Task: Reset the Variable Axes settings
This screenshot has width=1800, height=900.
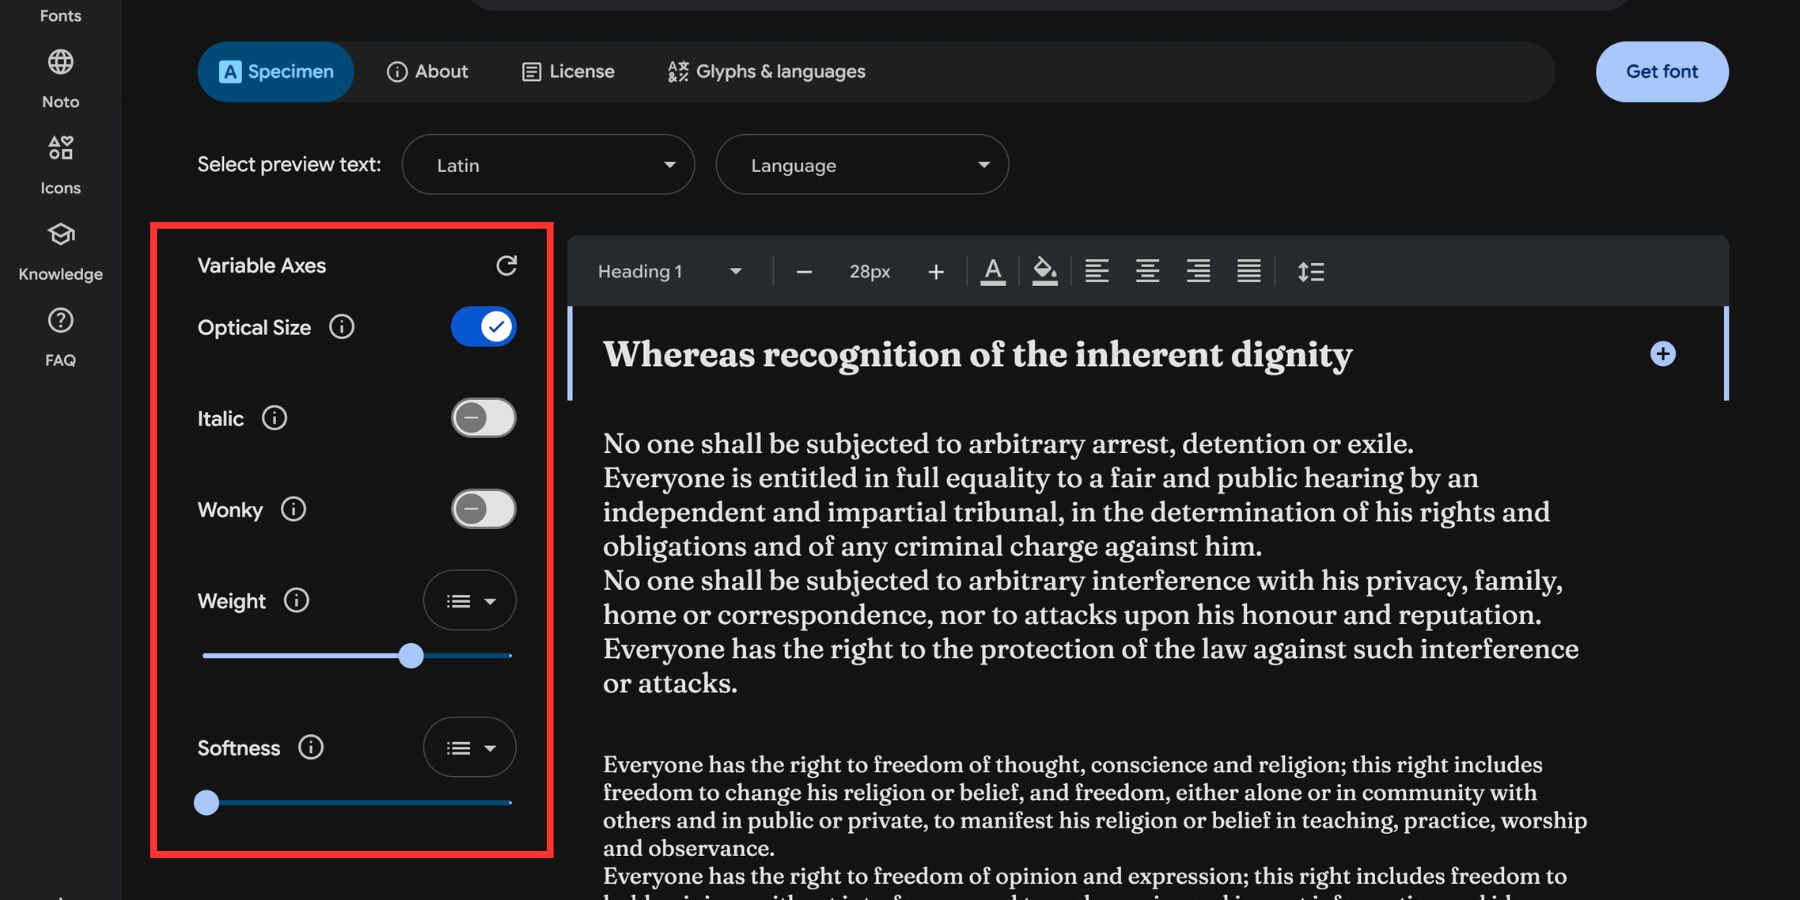Action: coord(507,265)
